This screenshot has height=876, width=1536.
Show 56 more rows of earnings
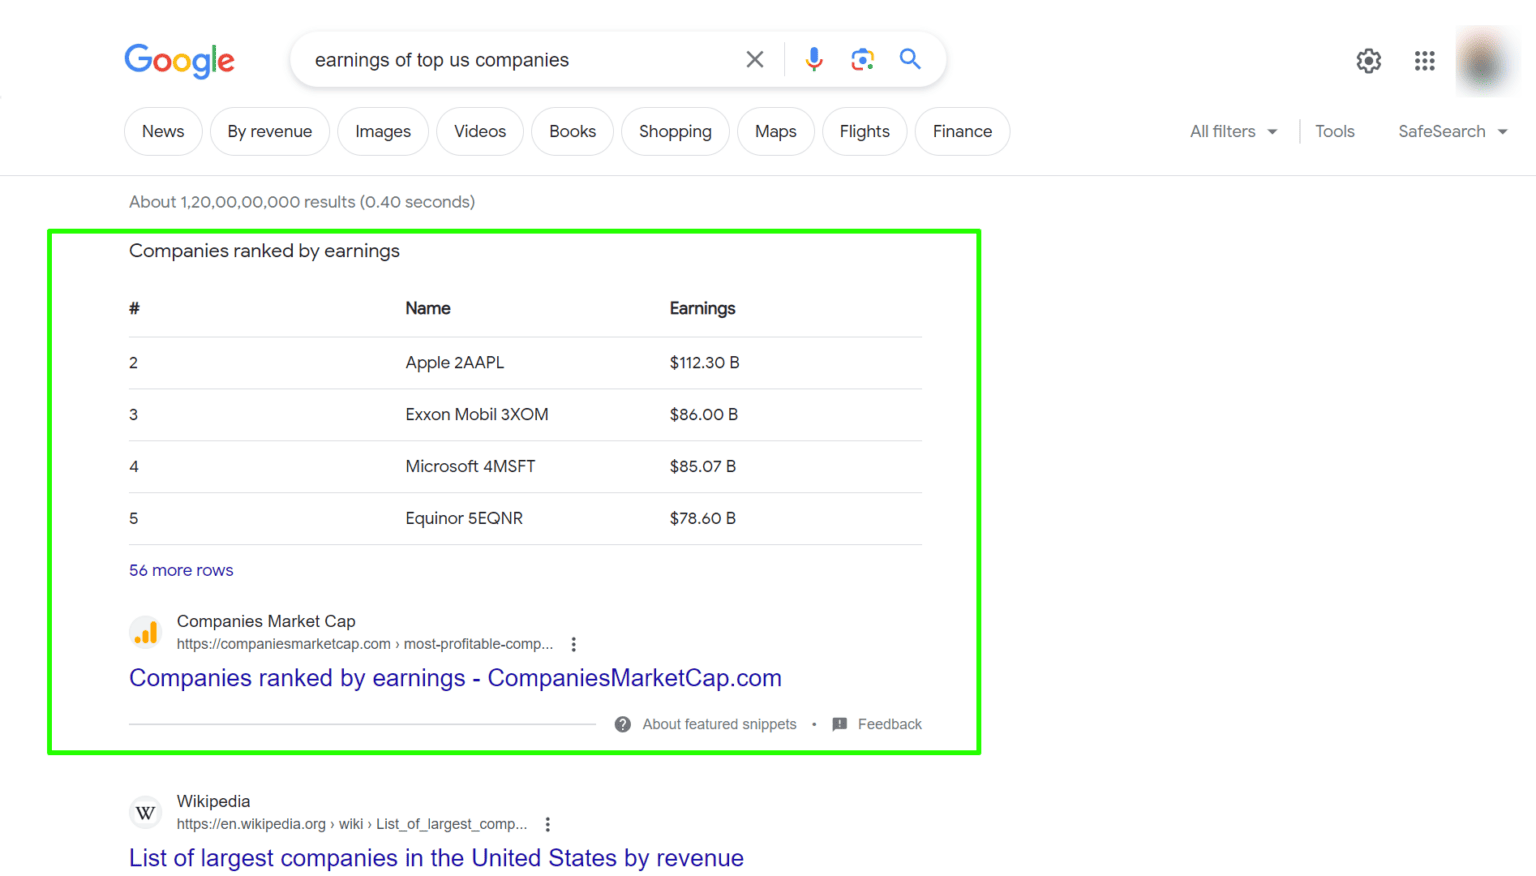pos(180,570)
